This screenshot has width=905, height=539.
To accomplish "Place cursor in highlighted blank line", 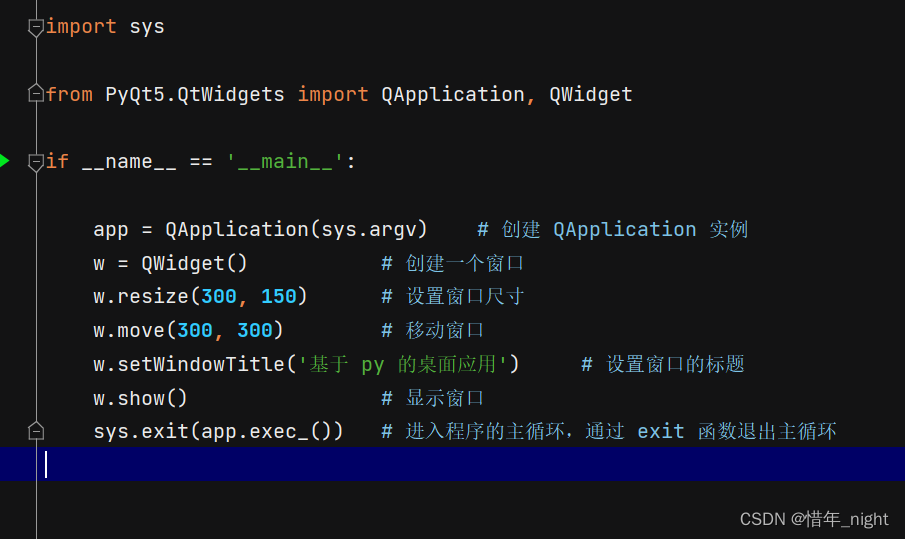I will pos(452,464).
